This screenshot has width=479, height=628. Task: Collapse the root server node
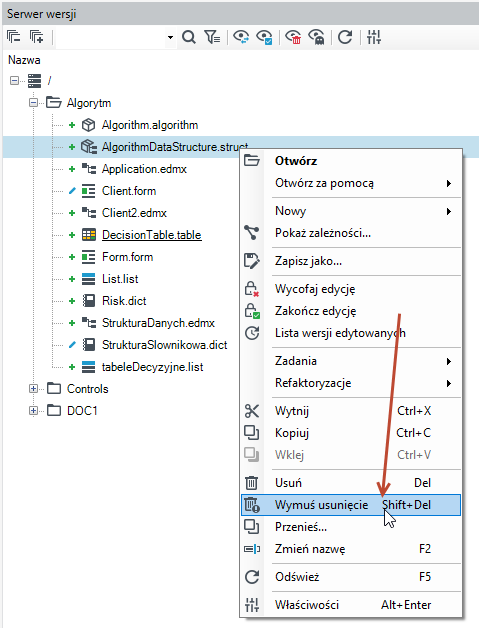(x=14, y=81)
